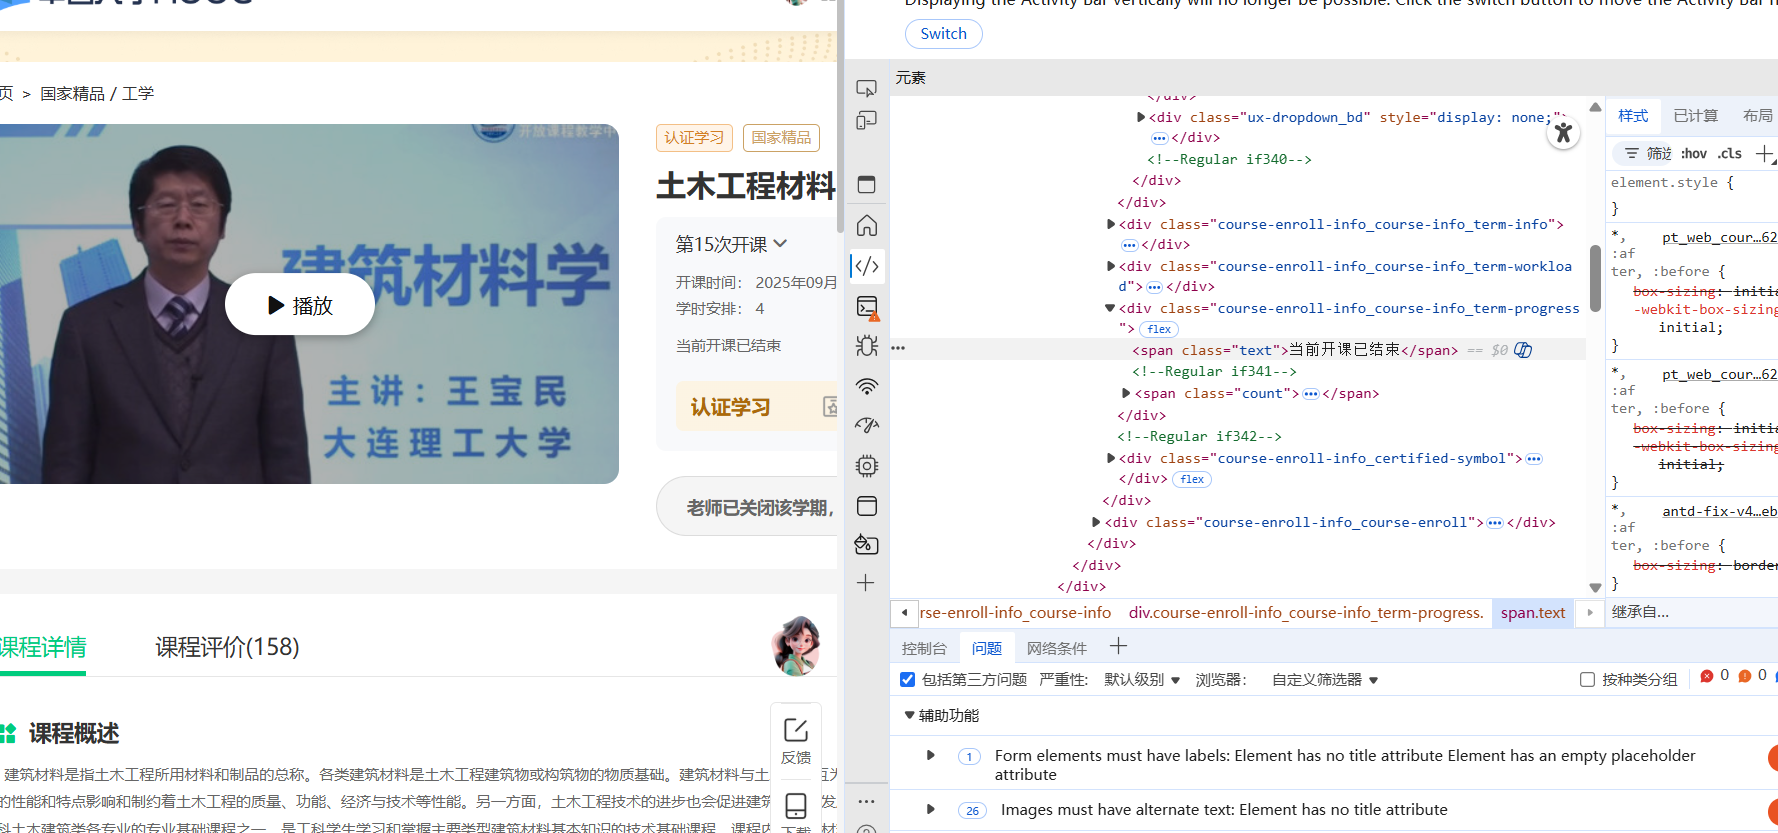Viewport: 1778px width, 833px height.
Task: Collapse the 辅助功能 issues section
Action: point(909,715)
